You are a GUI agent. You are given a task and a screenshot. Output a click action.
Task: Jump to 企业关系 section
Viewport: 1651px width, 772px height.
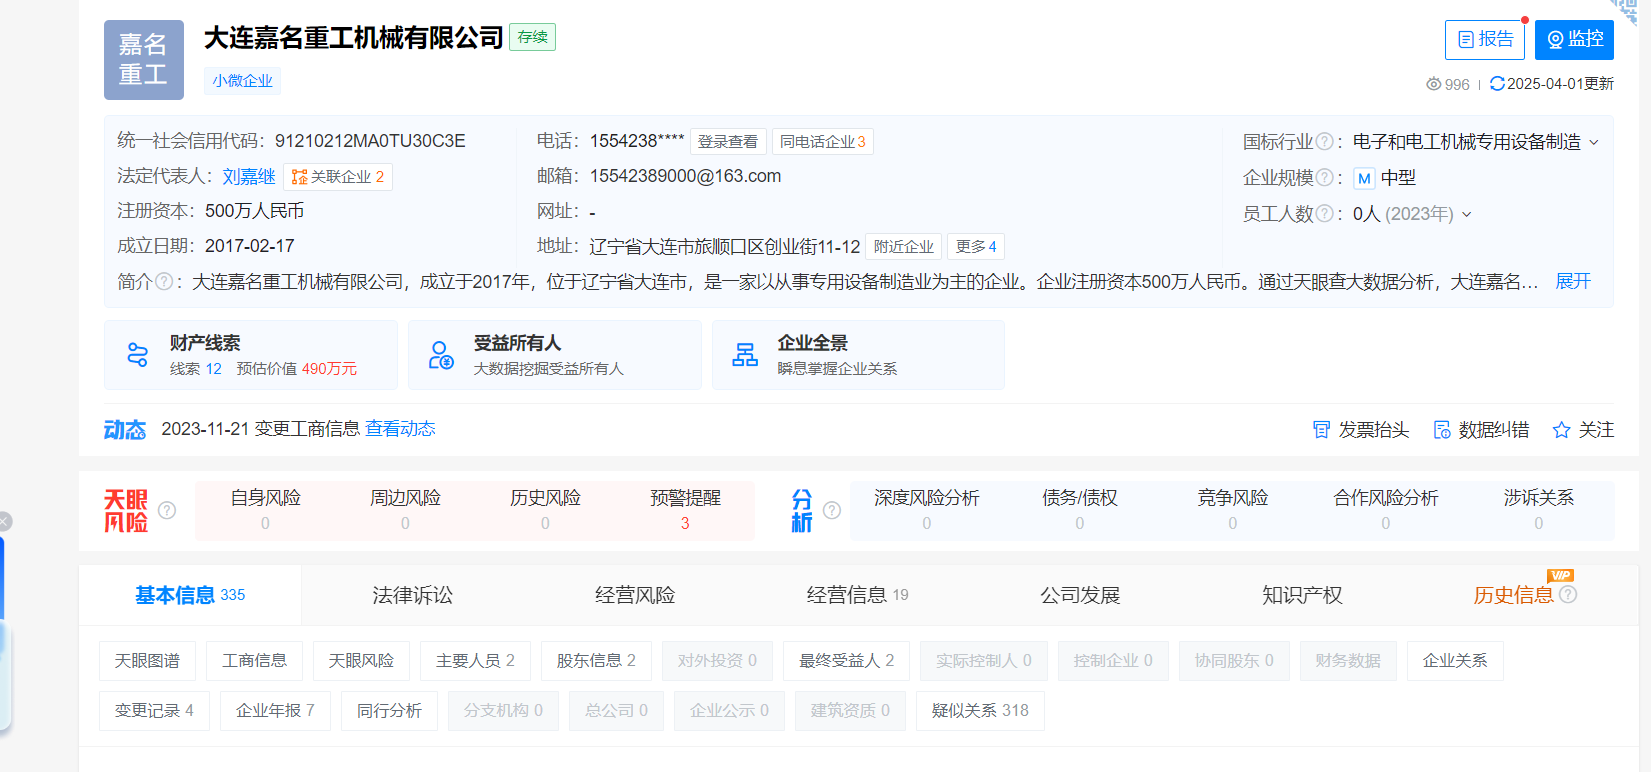coord(1455,660)
